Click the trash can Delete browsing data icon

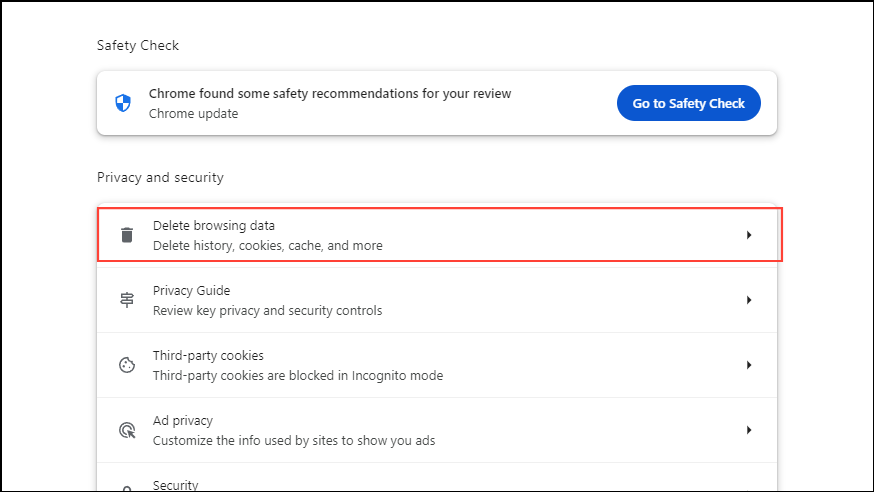tap(127, 235)
